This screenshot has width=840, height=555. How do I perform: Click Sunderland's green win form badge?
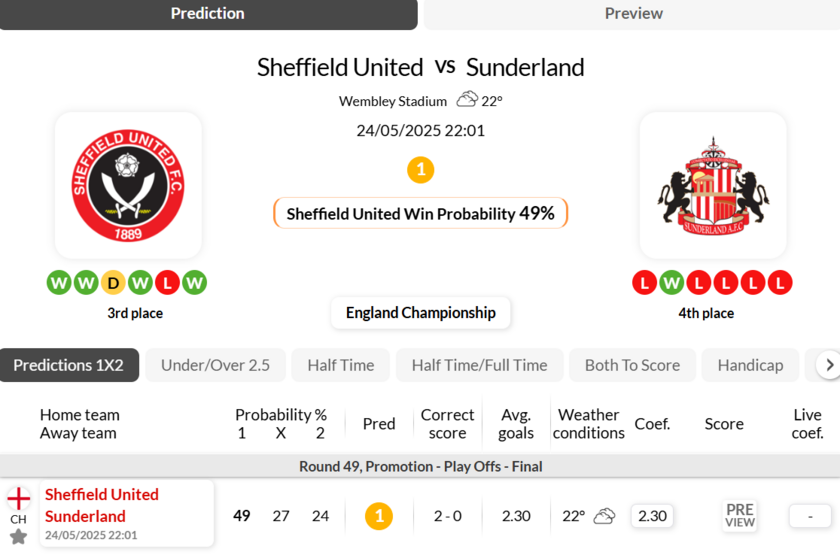tap(671, 283)
